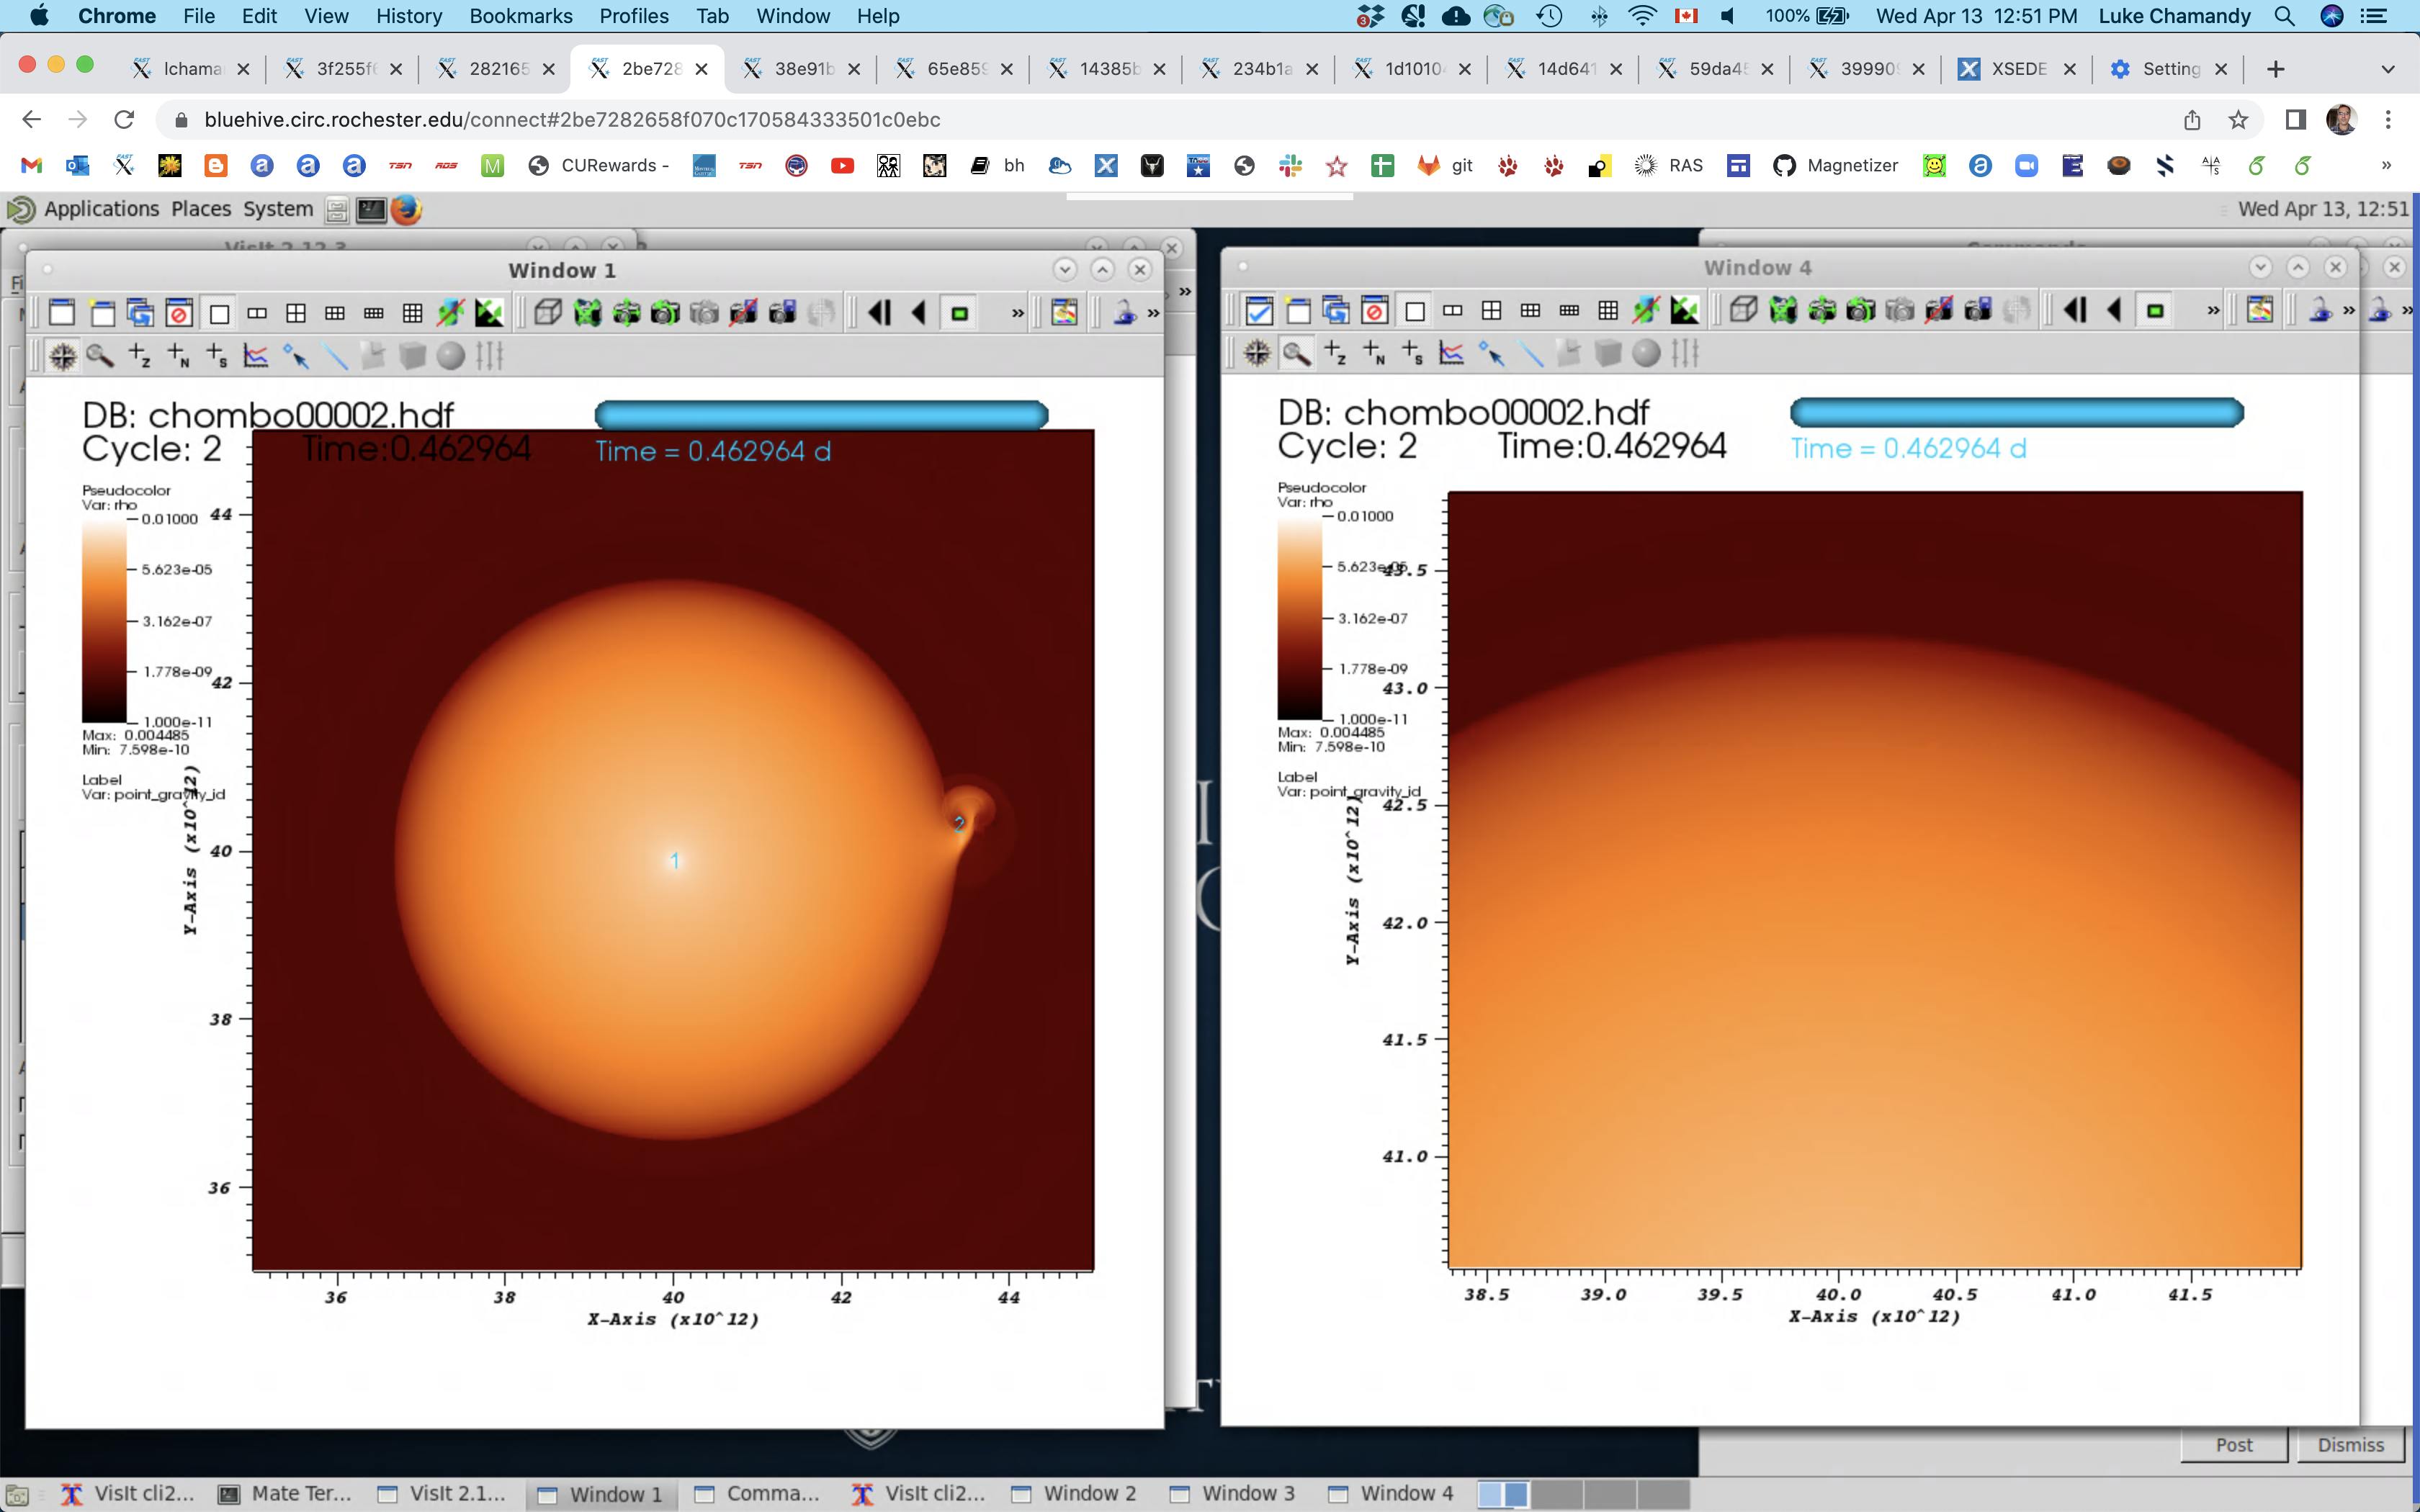
Task: Stop animation in Window 4
Action: pos(2155,310)
